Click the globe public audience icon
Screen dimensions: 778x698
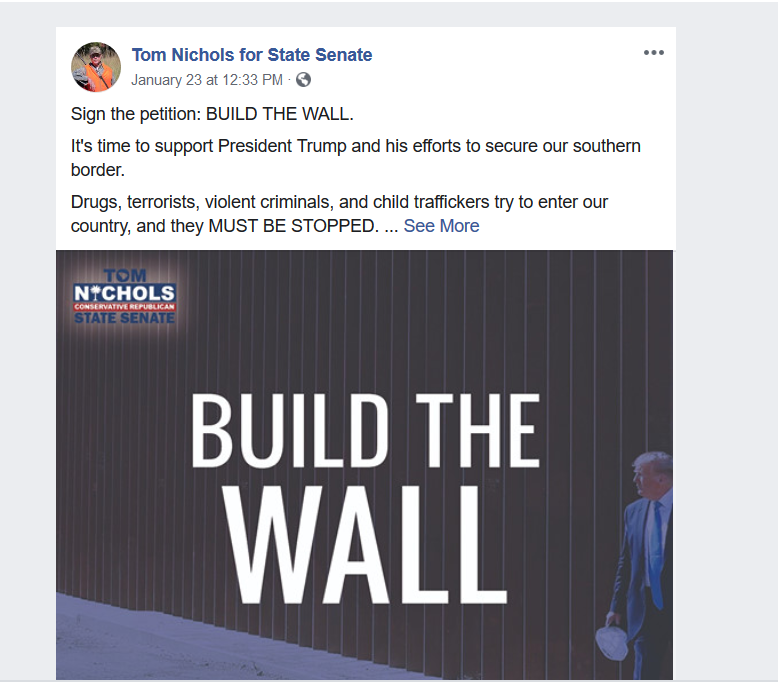point(303,80)
